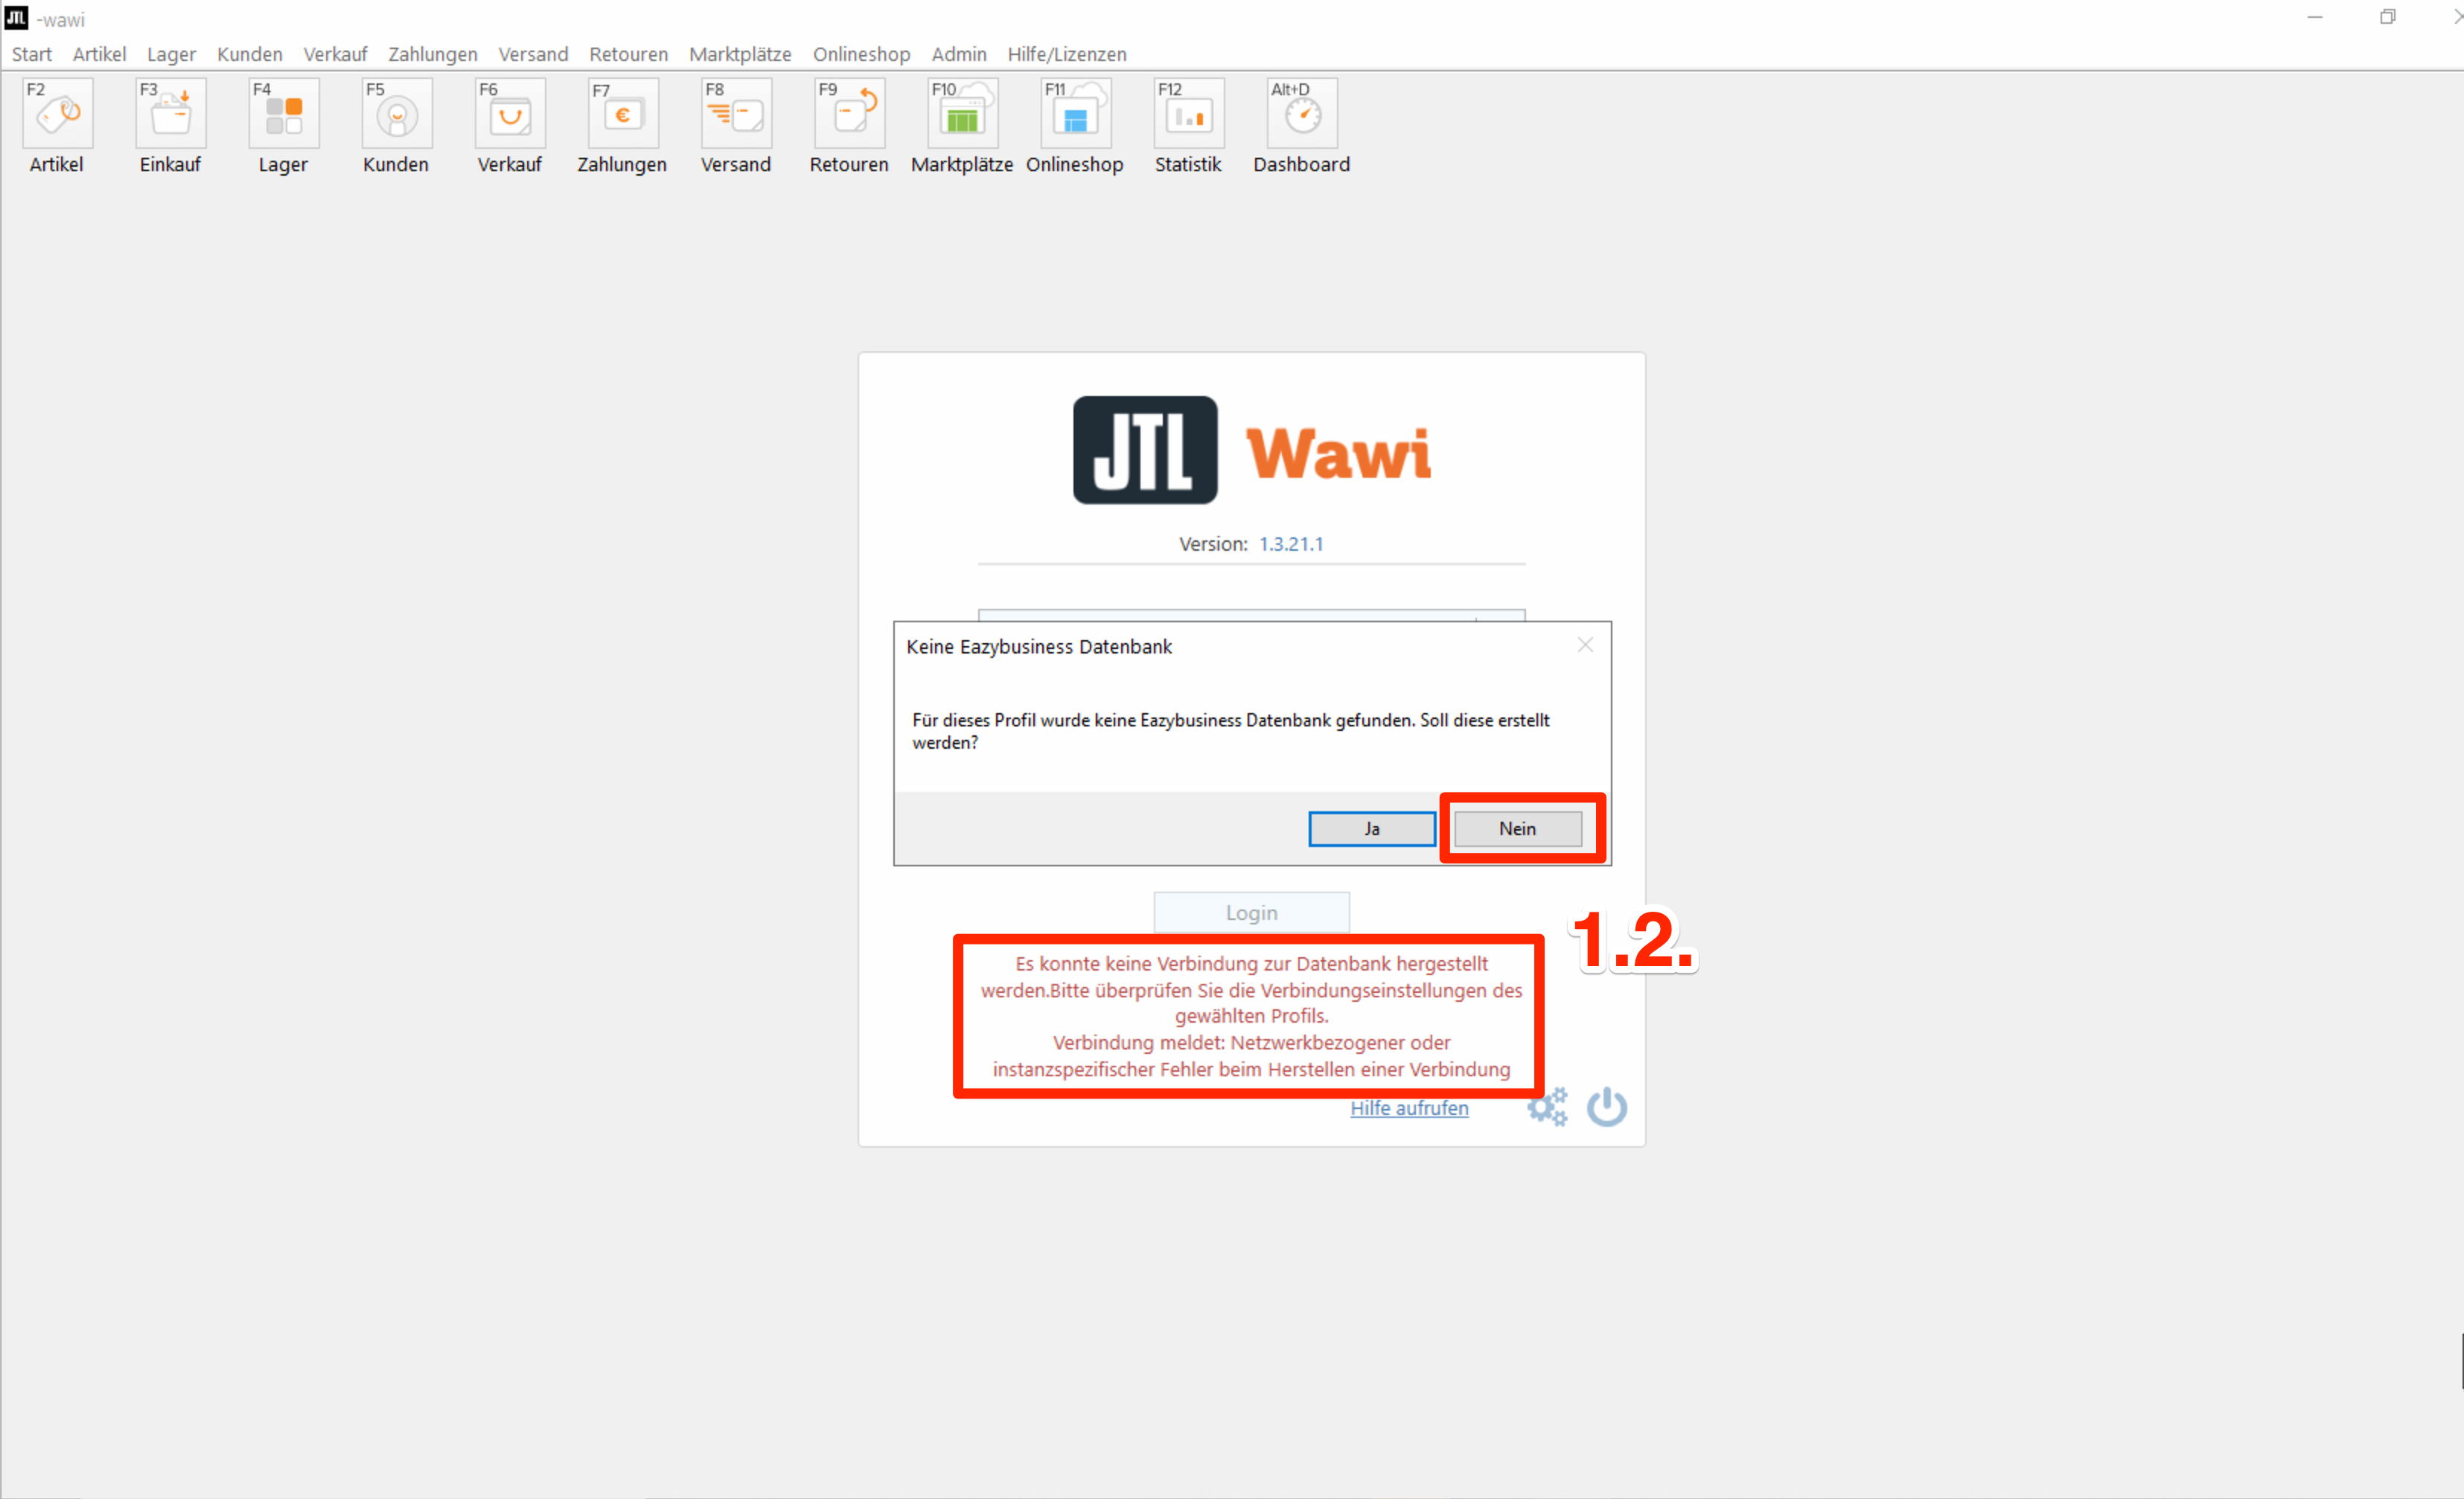Screen dimensions: 2464x1499
Task: Click the database settings gears icon
Action: 1546,1107
